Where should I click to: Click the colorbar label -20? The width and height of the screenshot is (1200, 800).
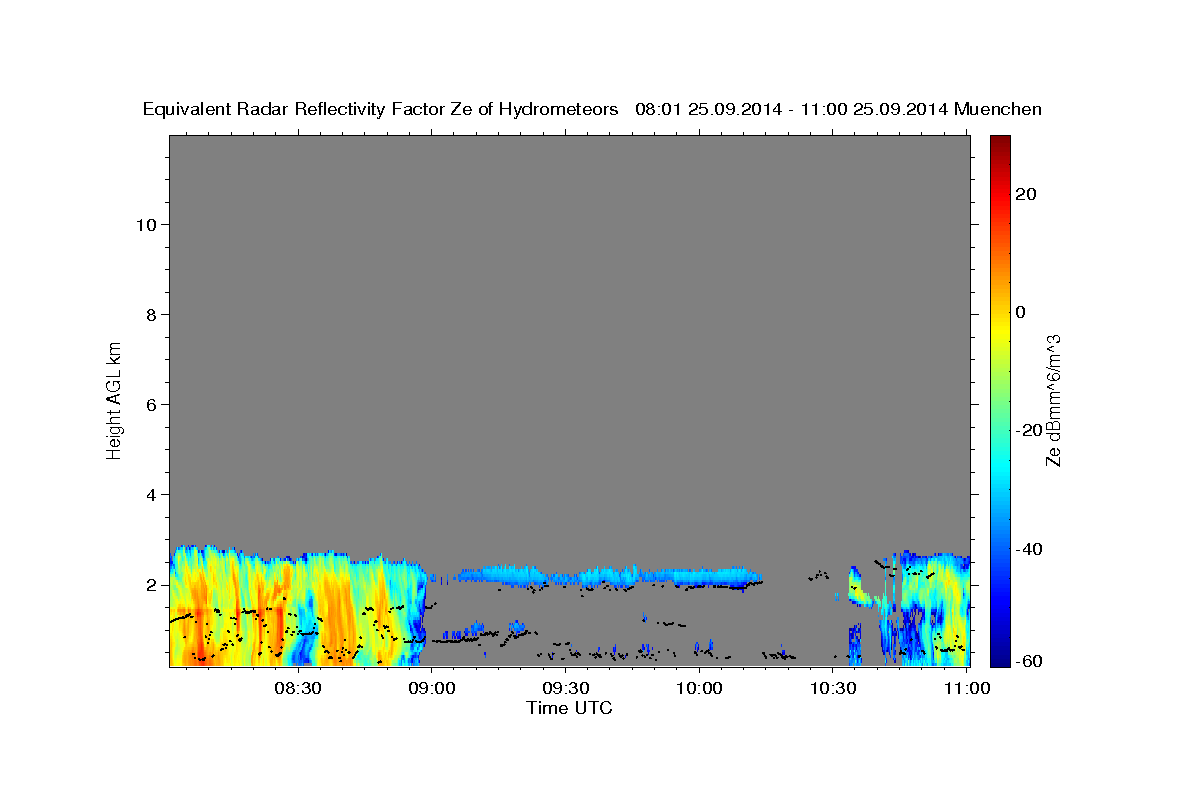tap(1027, 430)
